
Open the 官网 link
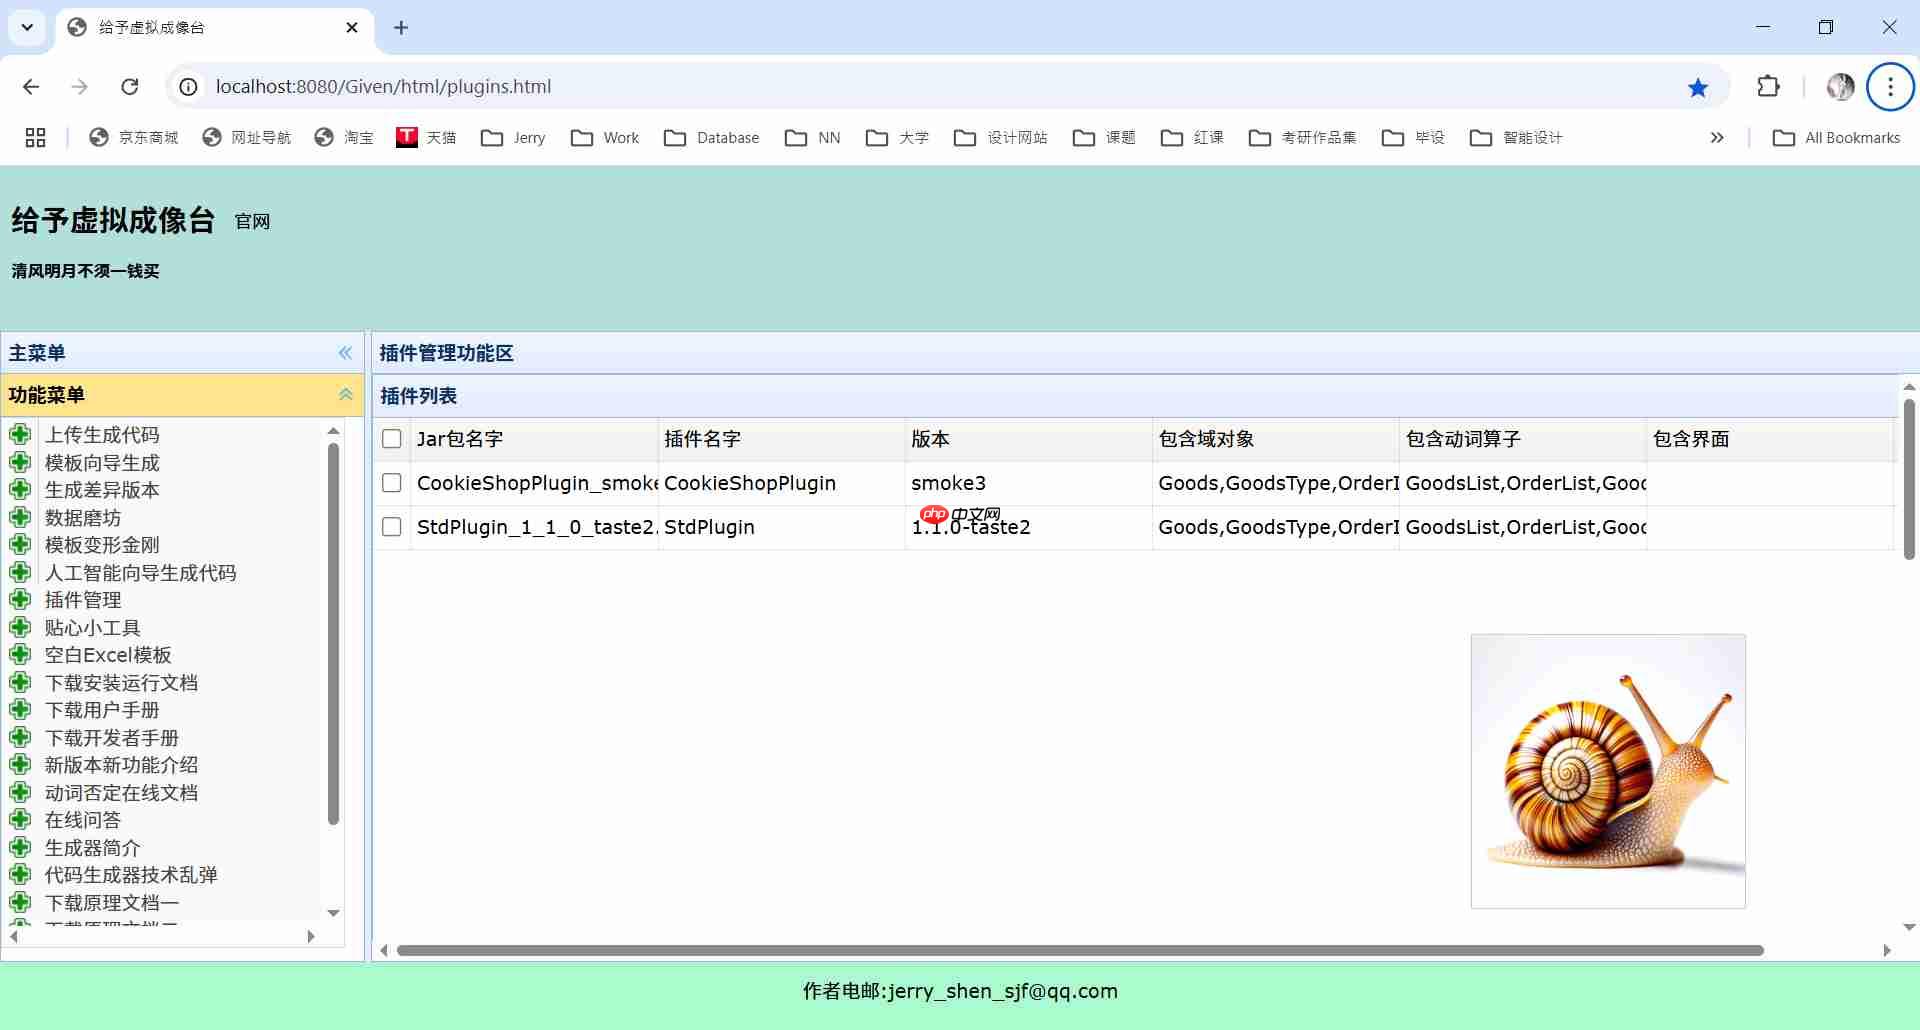[252, 222]
